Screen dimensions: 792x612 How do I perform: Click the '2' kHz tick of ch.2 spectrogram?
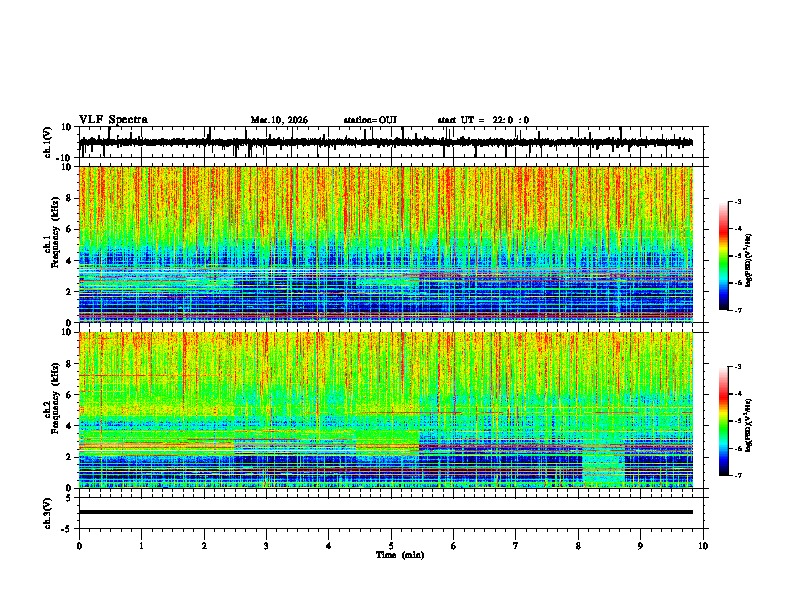[x=70, y=457]
